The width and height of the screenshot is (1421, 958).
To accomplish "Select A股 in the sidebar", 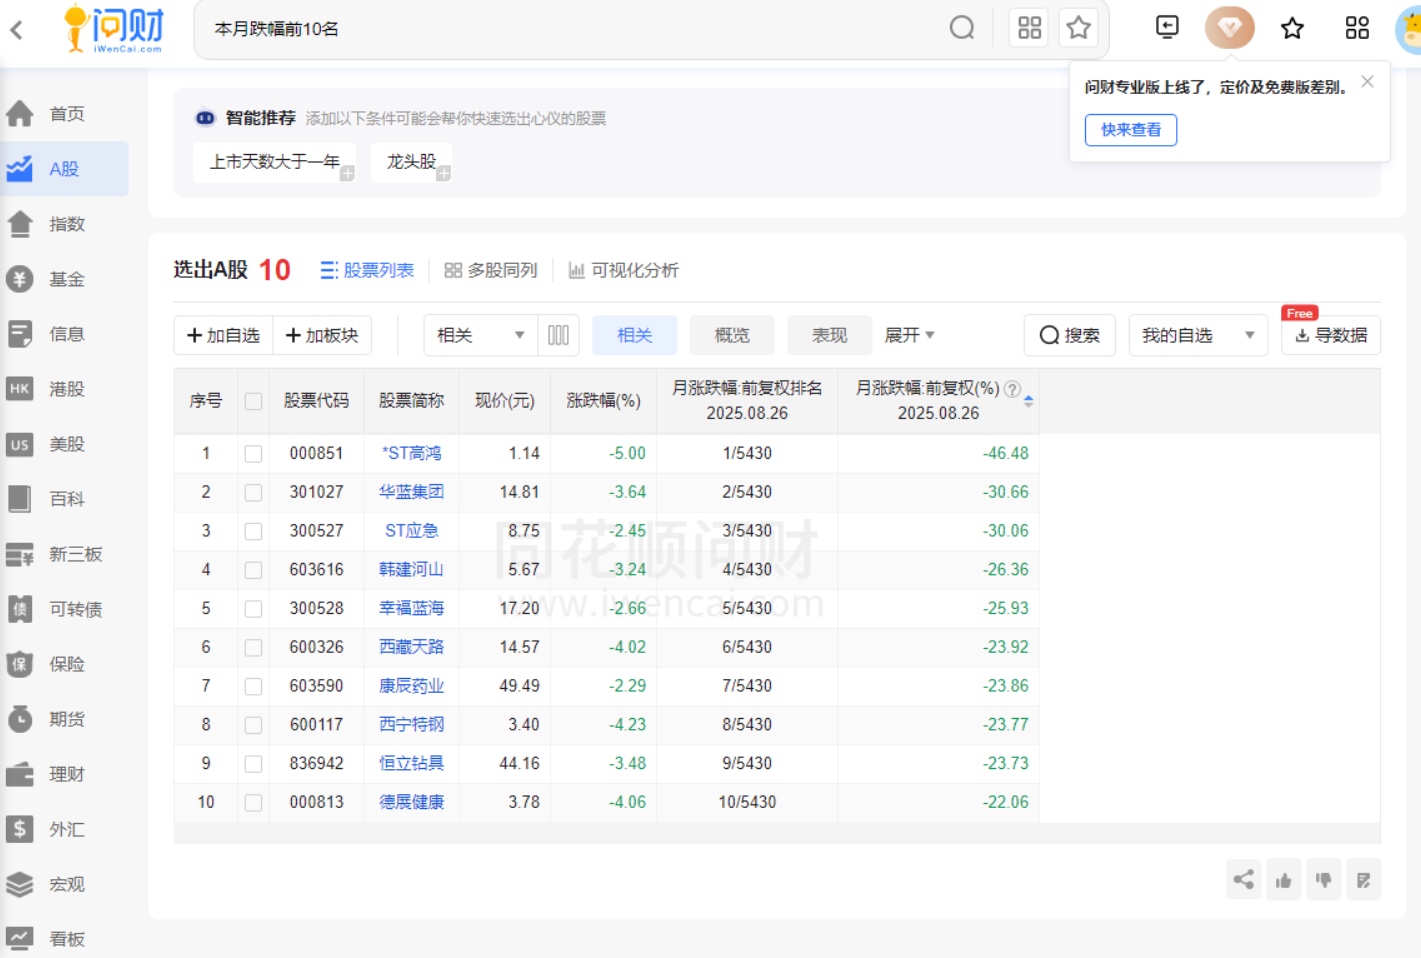I will click(64, 169).
